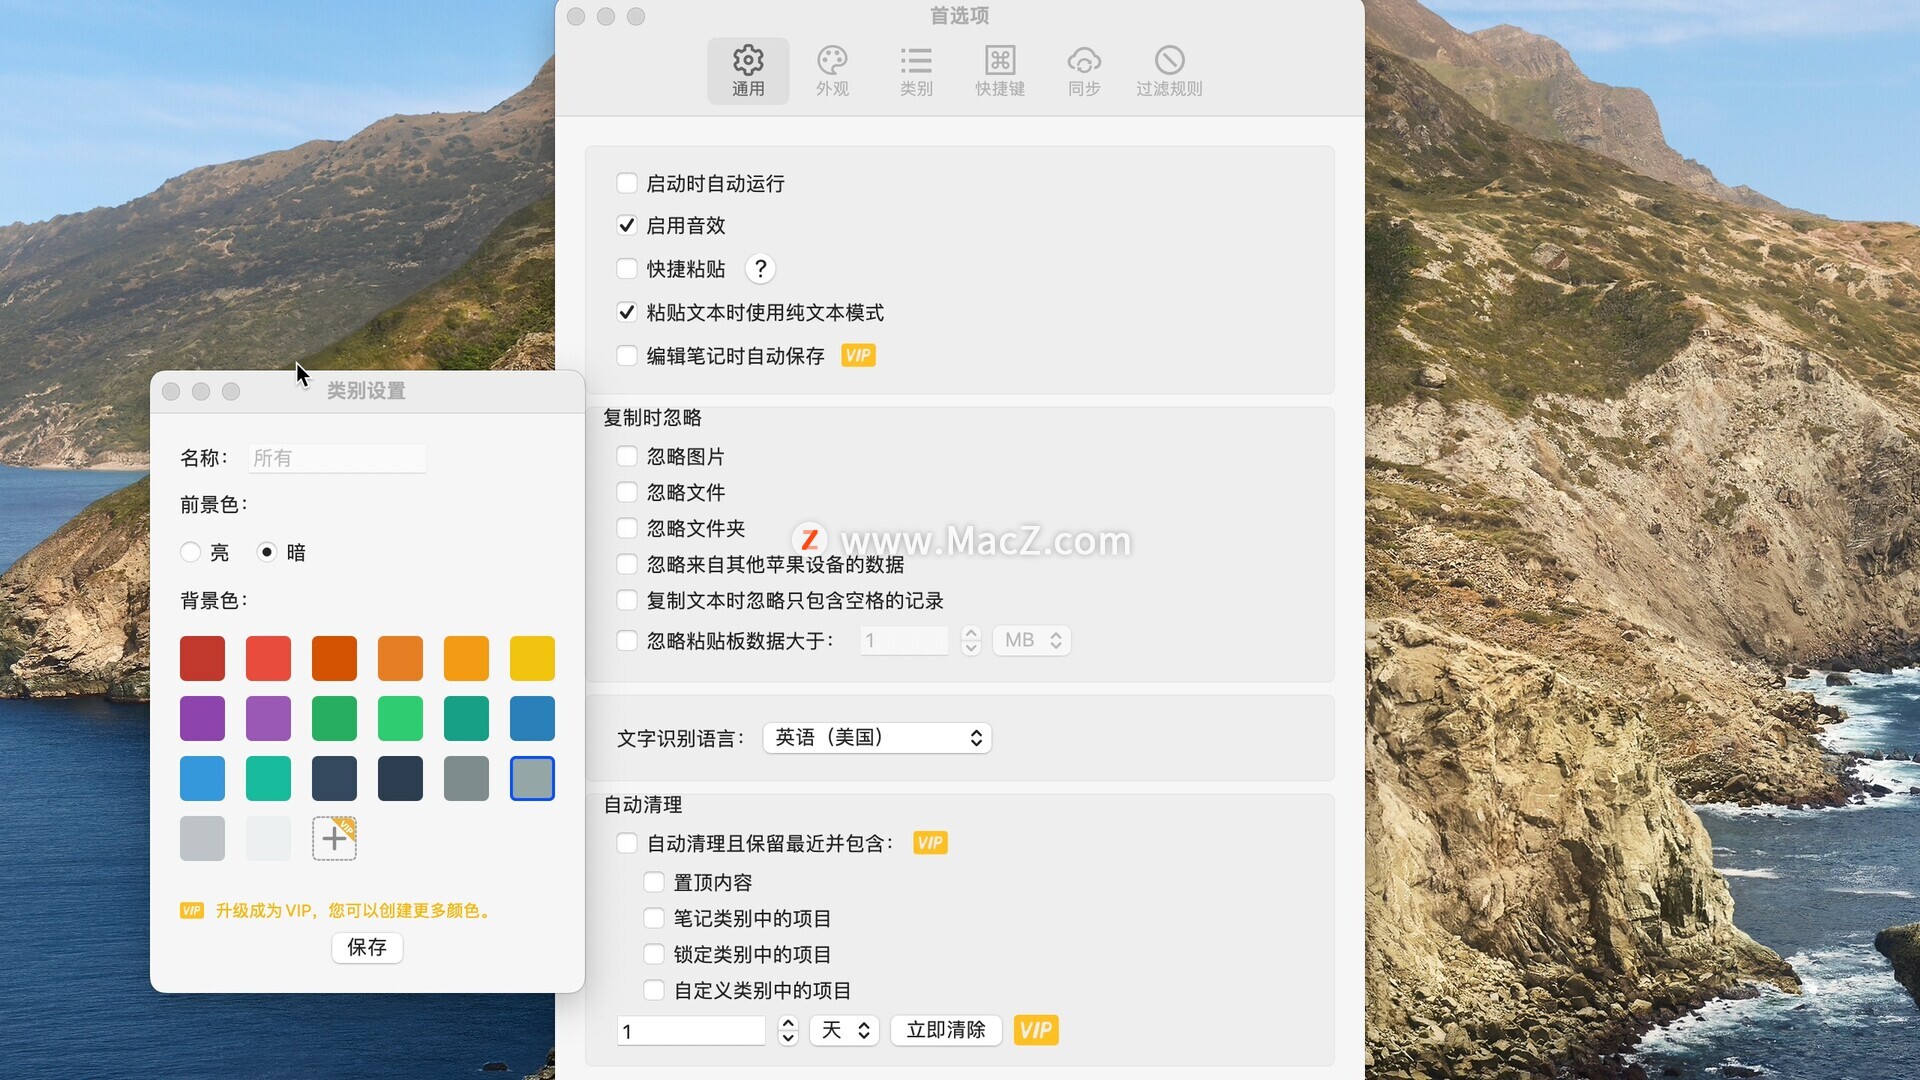Uncheck the 启用音效 checkbox

pyautogui.click(x=627, y=226)
